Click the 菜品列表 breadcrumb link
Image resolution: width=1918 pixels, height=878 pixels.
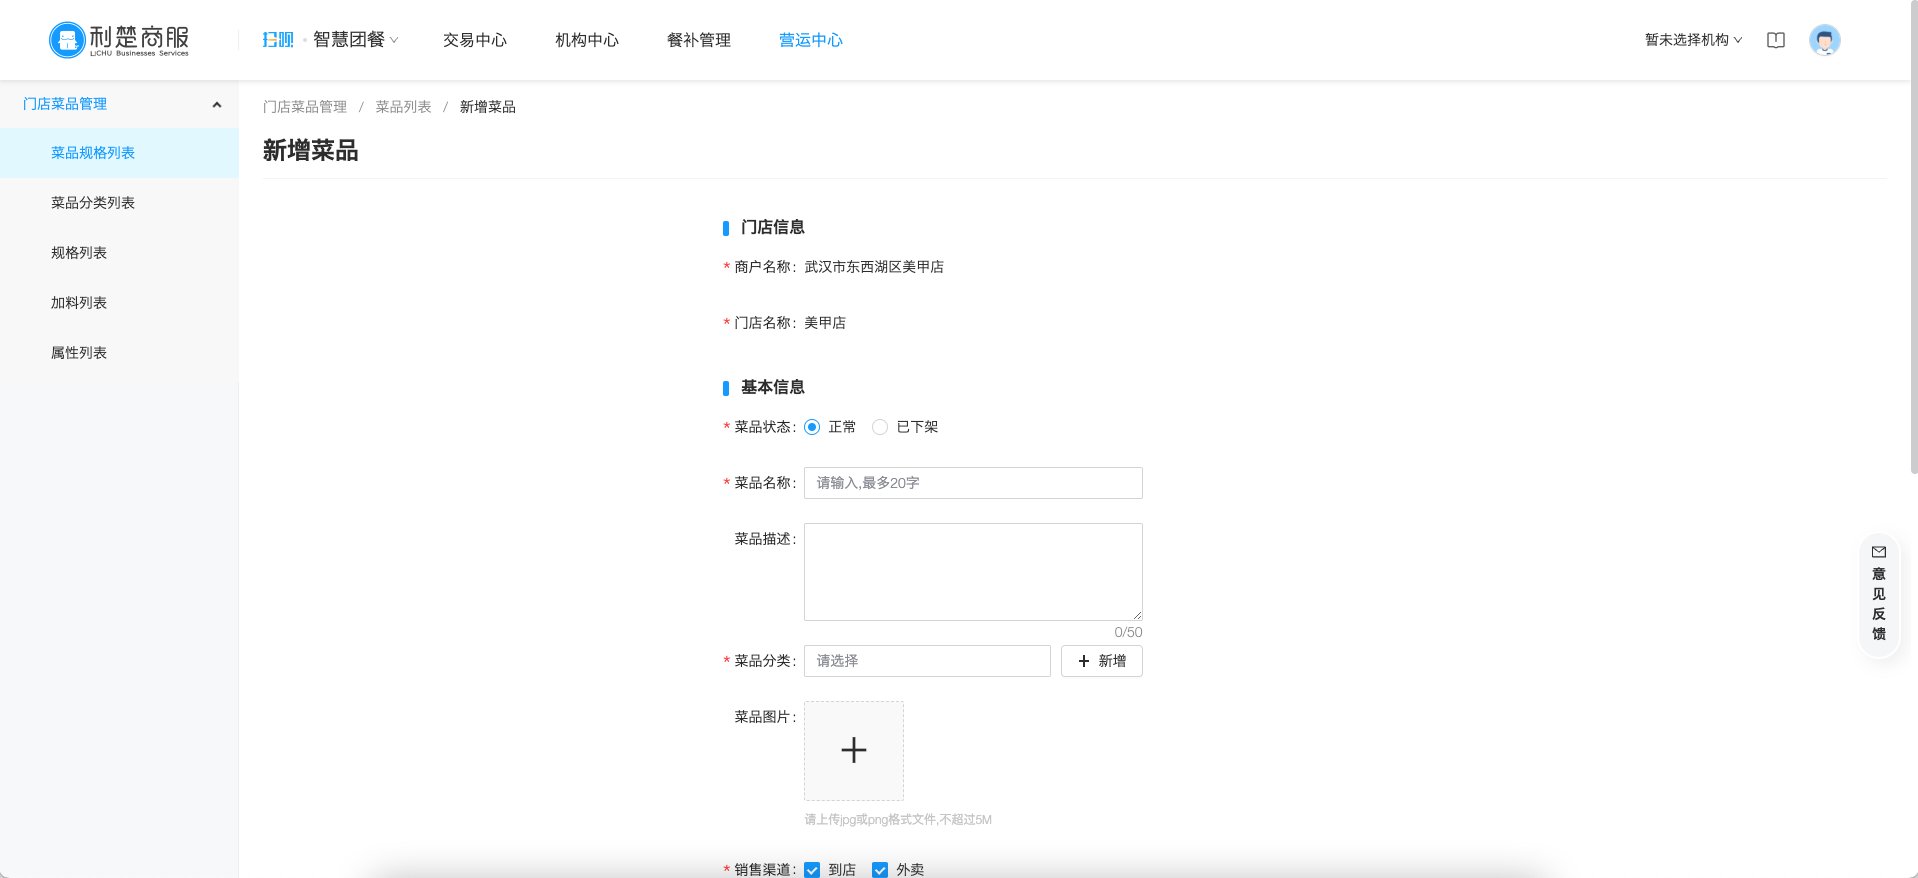404,107
